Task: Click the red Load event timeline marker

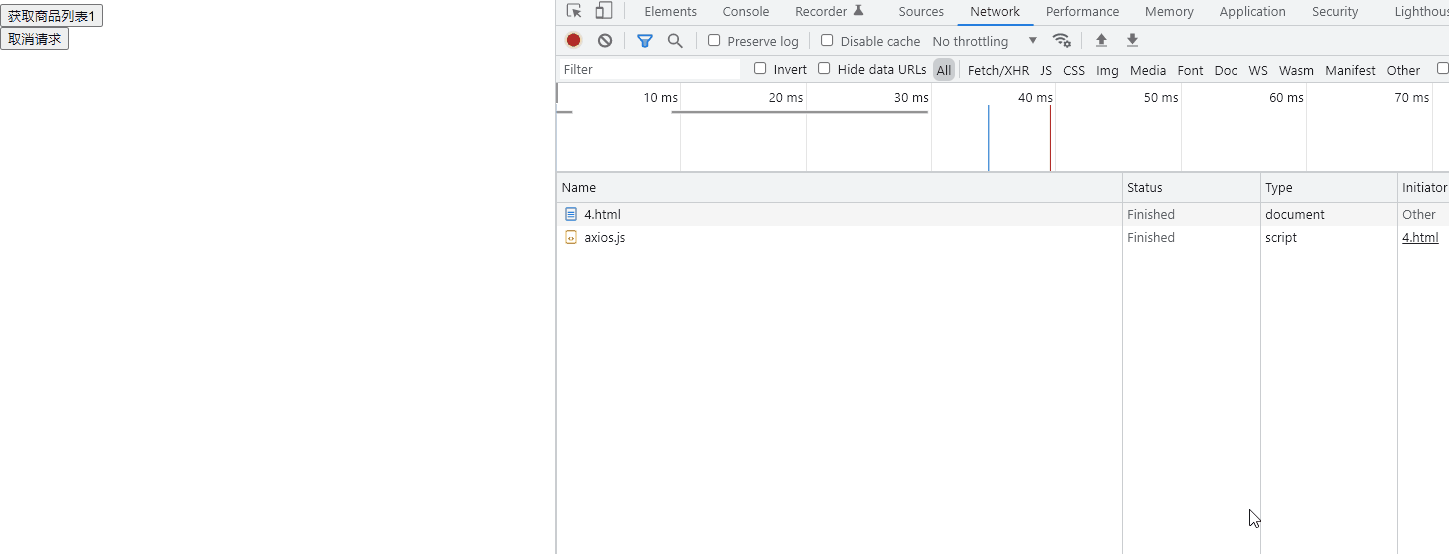Action: point(1050,138)
